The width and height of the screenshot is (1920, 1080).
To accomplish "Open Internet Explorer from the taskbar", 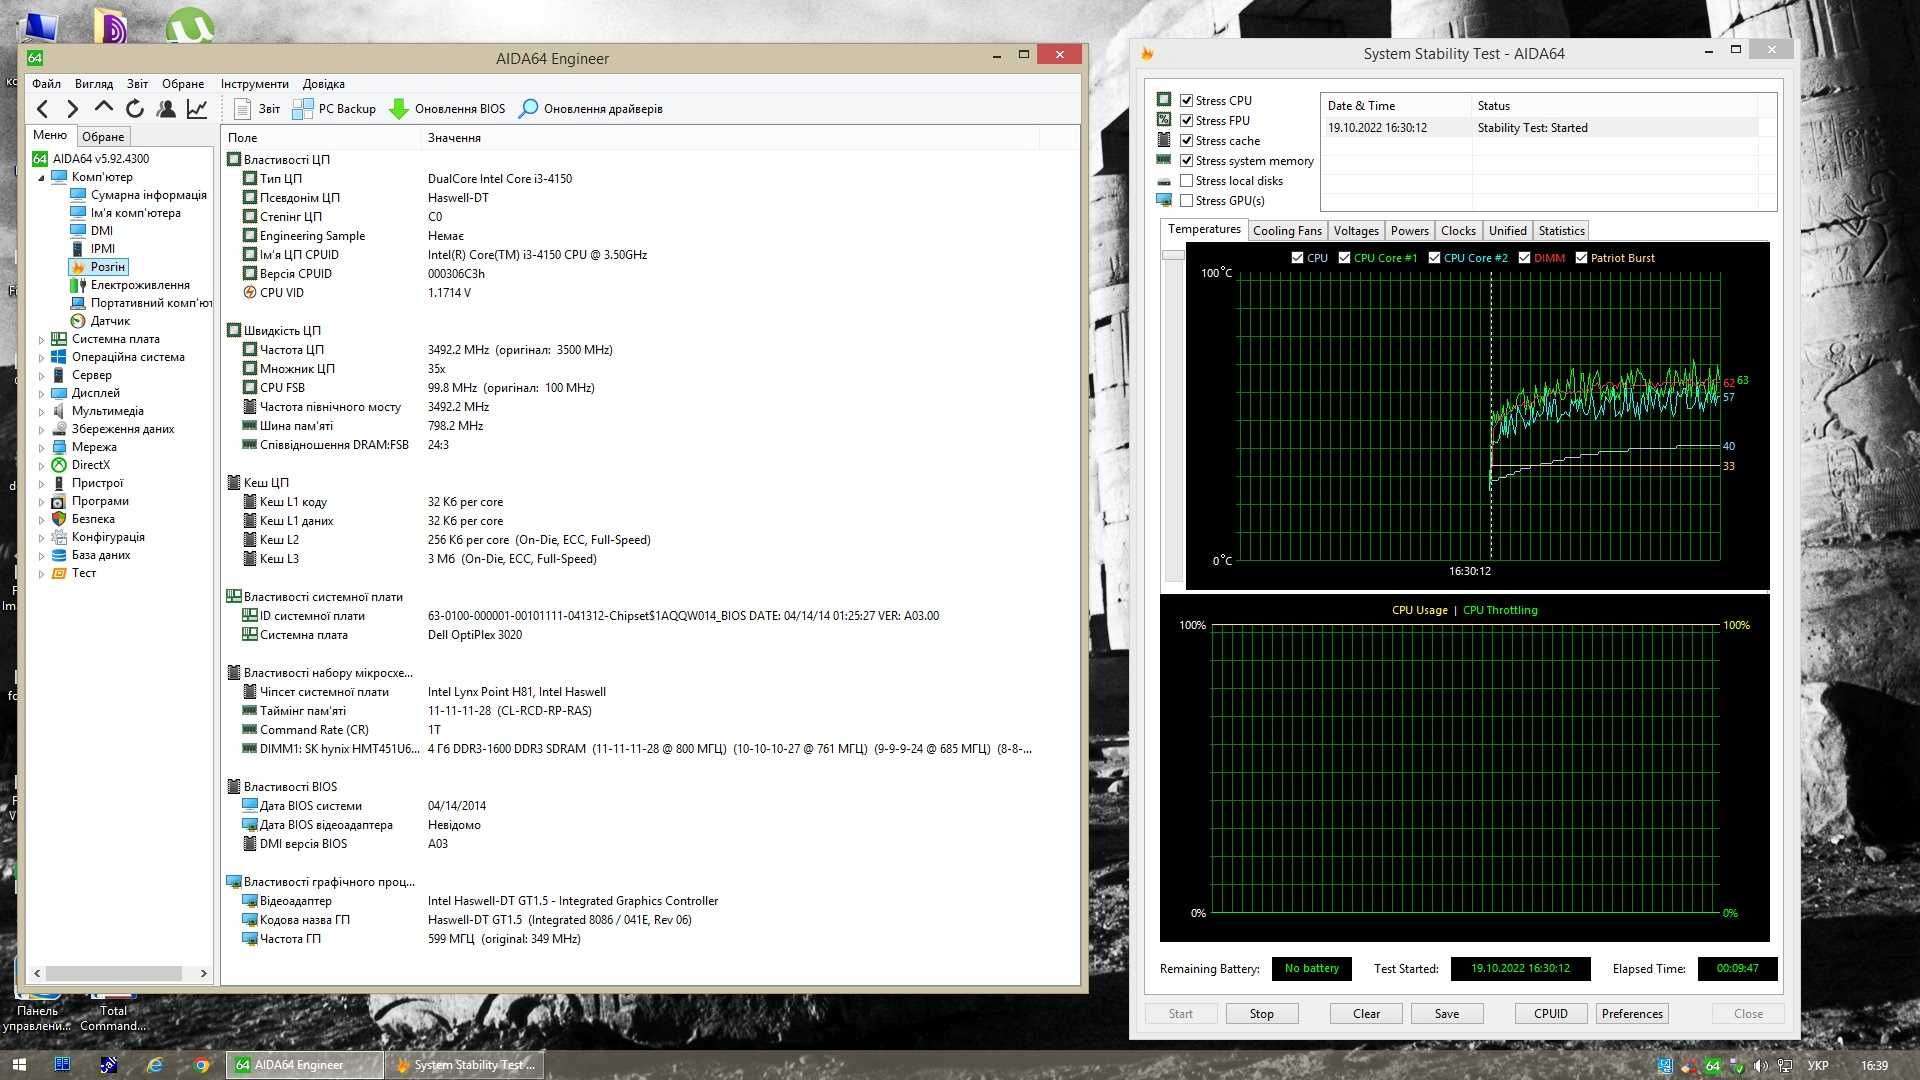I will pos(154,1065).
